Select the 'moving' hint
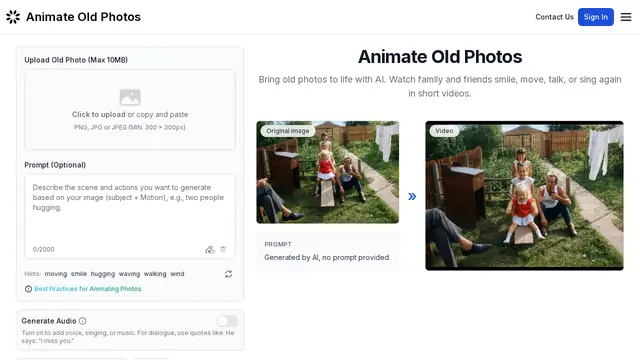The width and height of the screenshot is (640, 360). pos(56,274)
